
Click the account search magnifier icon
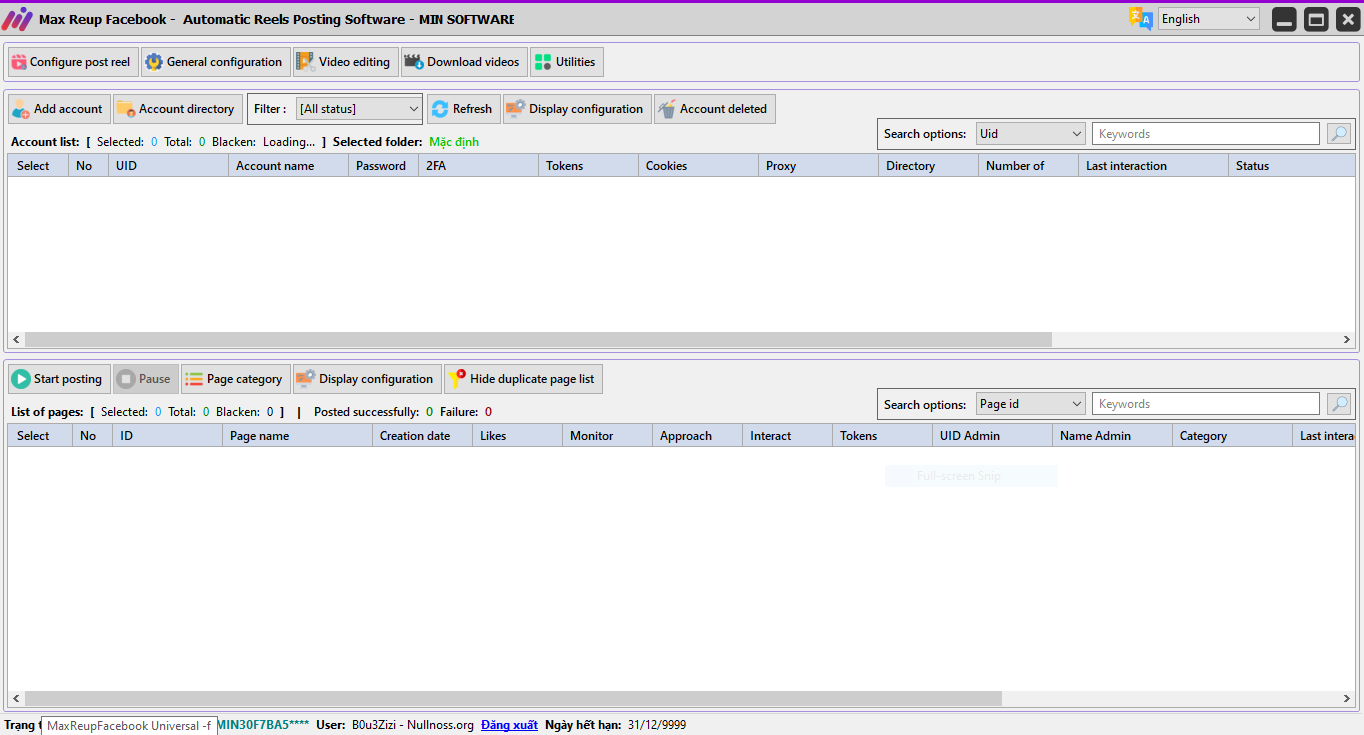[x=1339, y=134]
